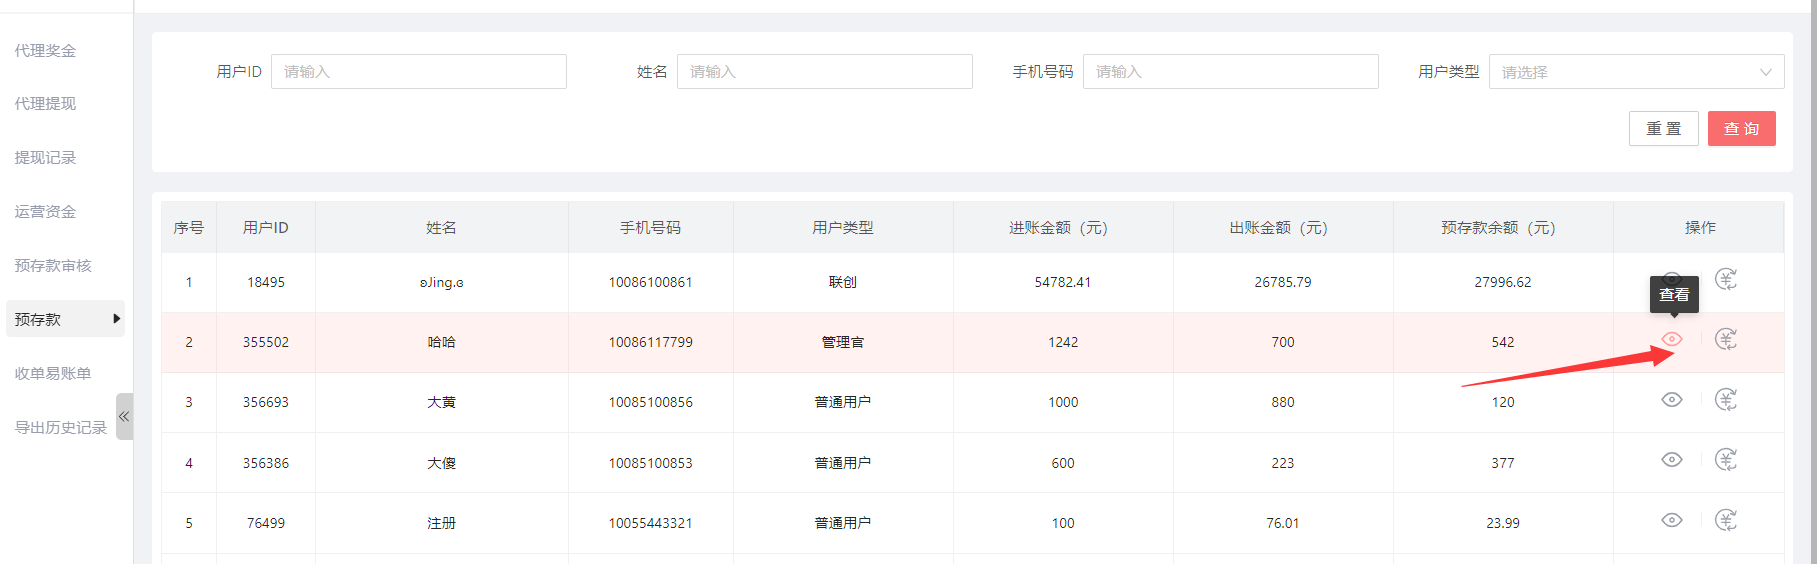Go to 代理奖金 in the sidebar
This screenshot has width=1817, height=564.
pyautogui.click(x=45, y=50)
